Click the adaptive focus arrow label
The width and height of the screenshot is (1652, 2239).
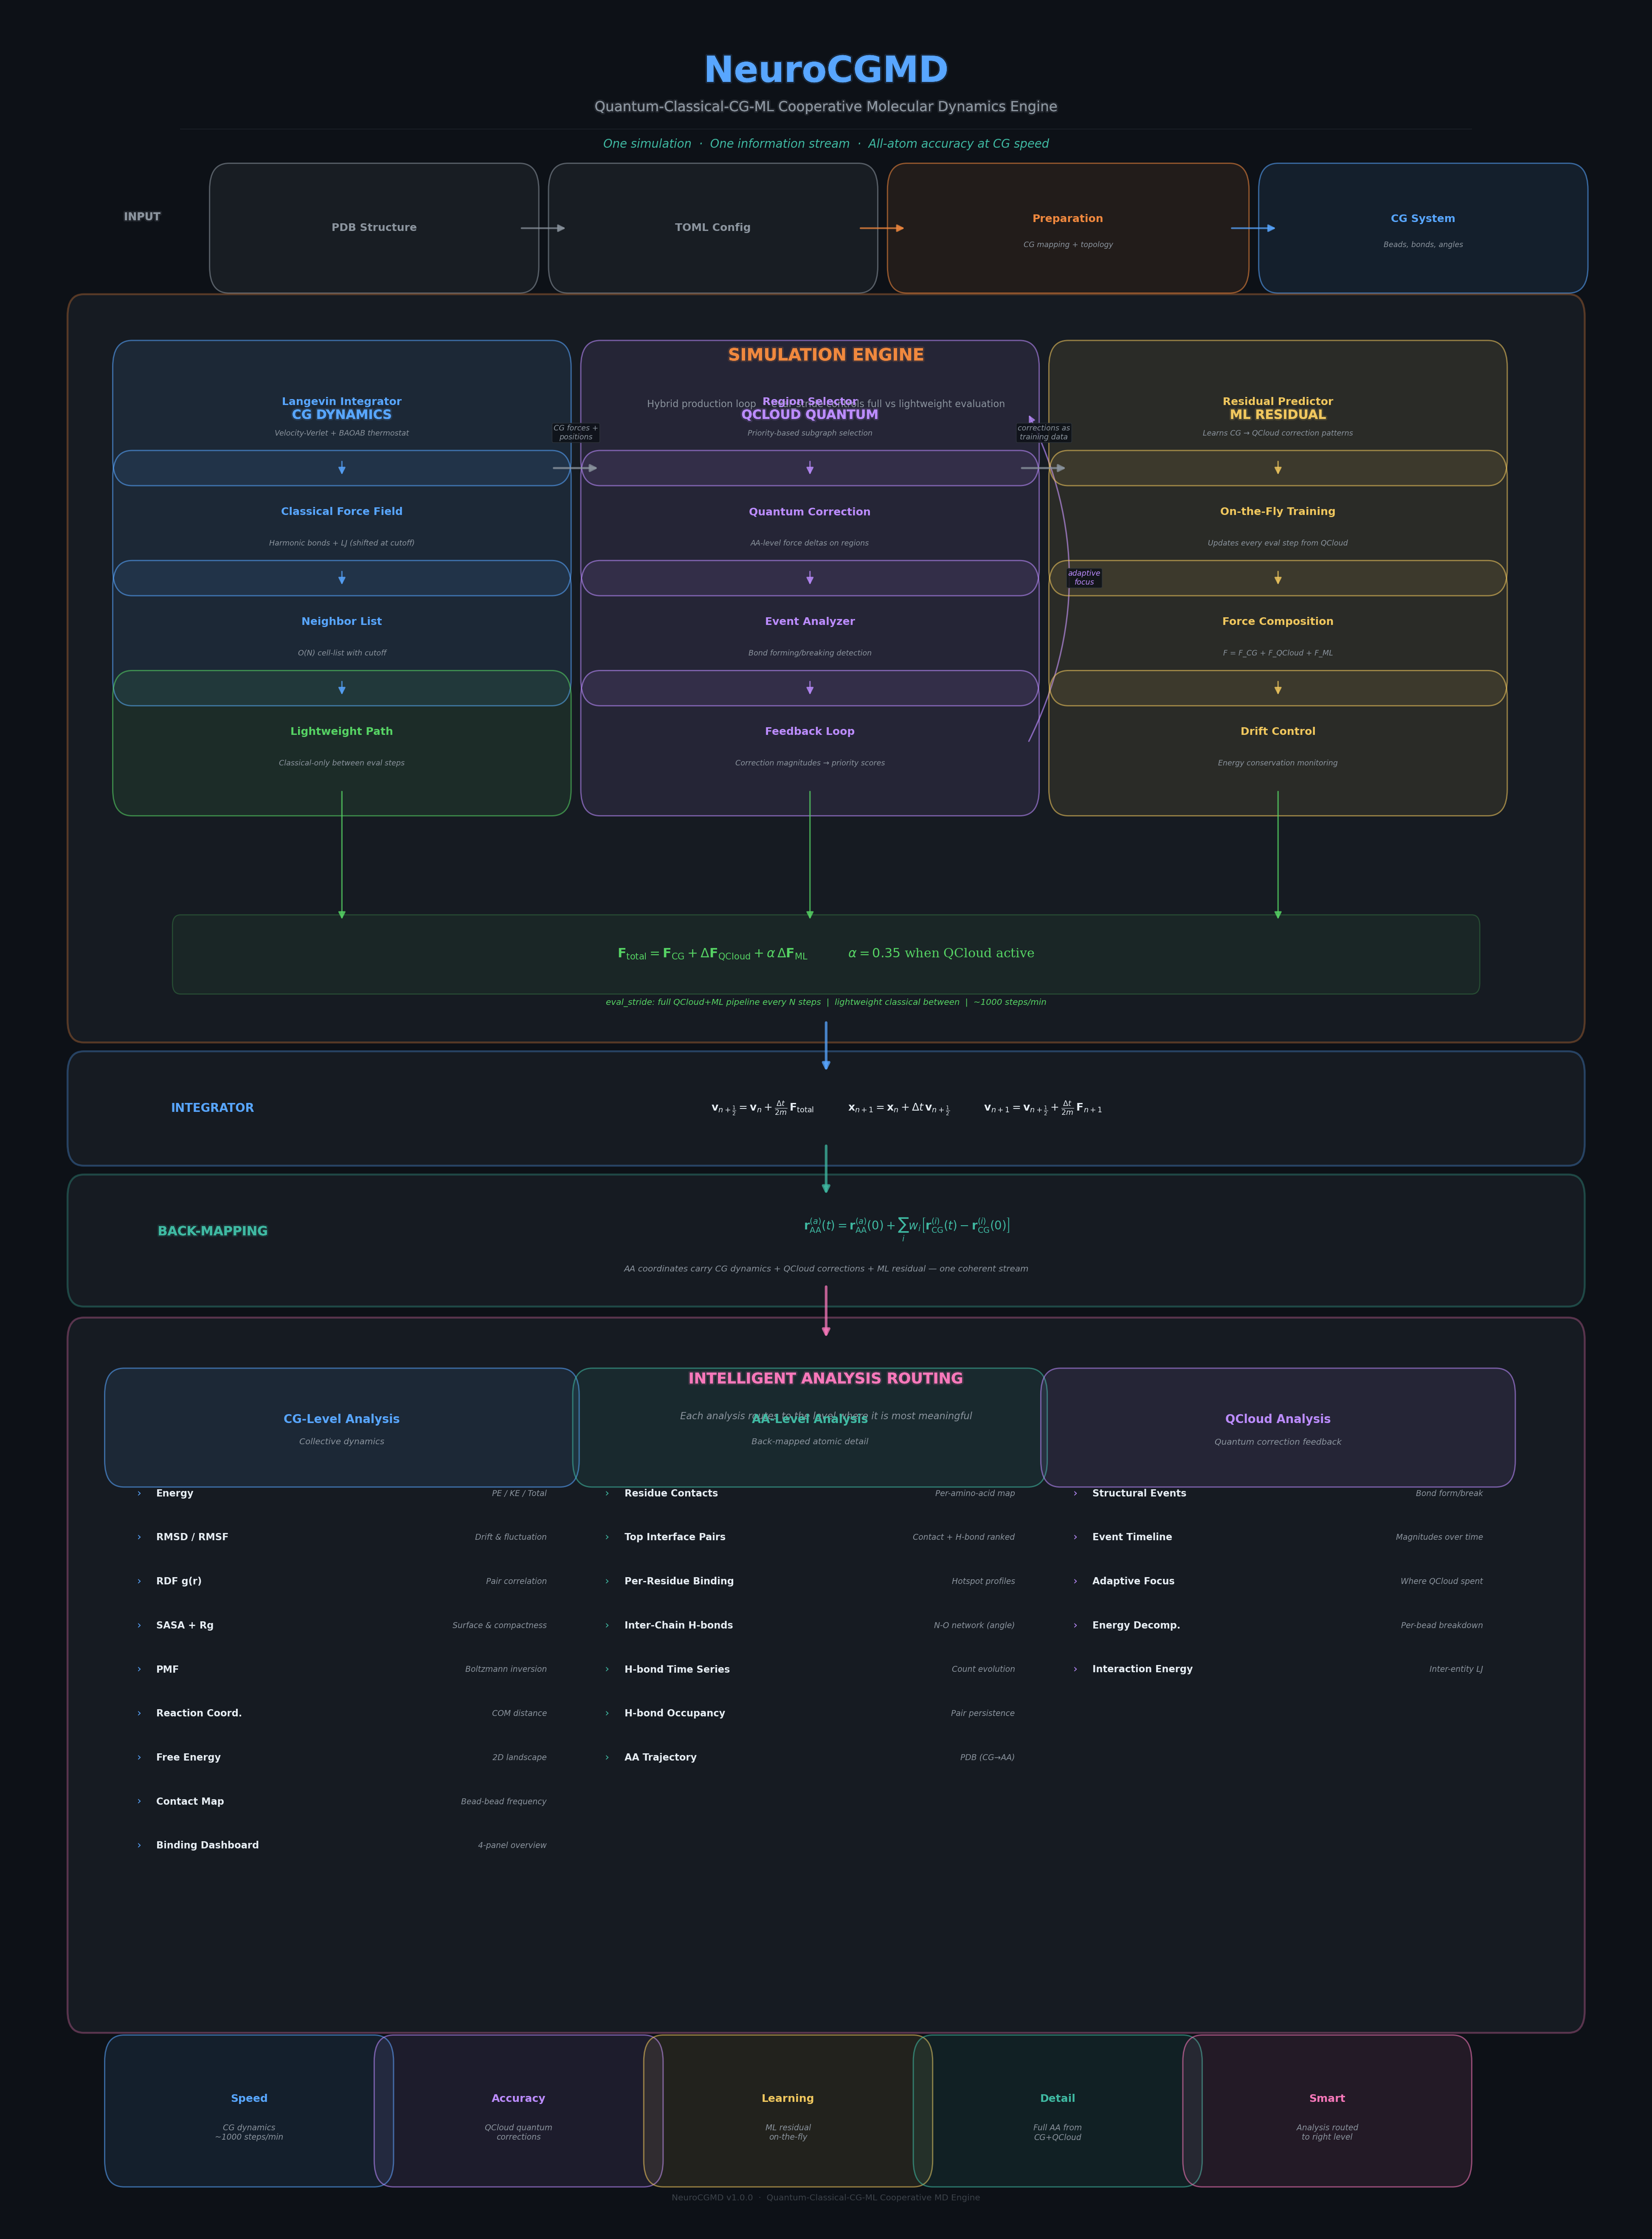point(1084,578)
